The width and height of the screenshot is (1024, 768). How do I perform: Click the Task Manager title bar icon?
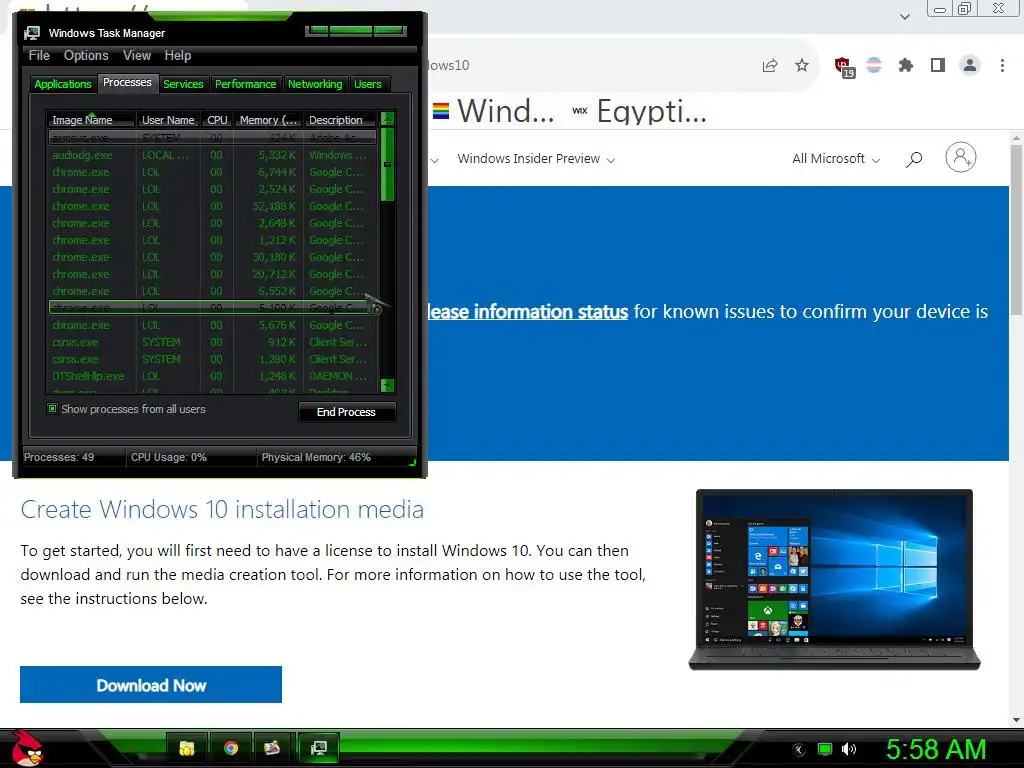point(31,33)
